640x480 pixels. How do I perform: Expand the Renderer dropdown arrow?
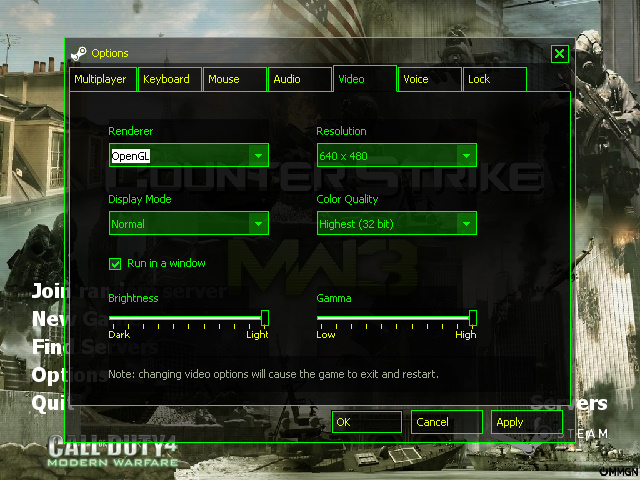tap(258, 156)
